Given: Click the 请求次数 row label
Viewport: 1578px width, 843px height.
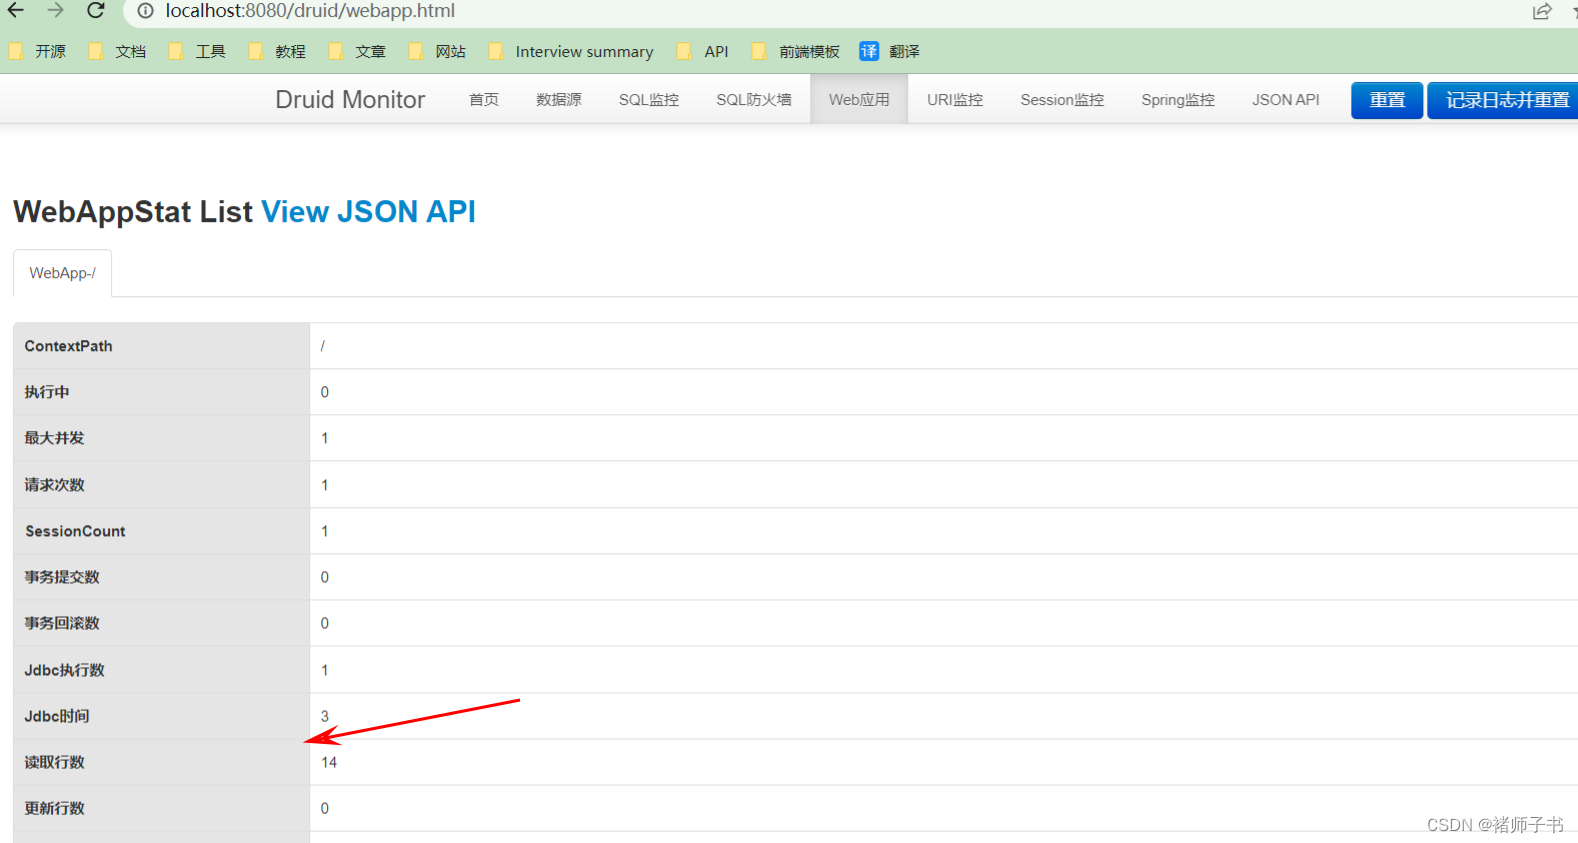Looking at the screenshot, I should (x=55, y=485).
